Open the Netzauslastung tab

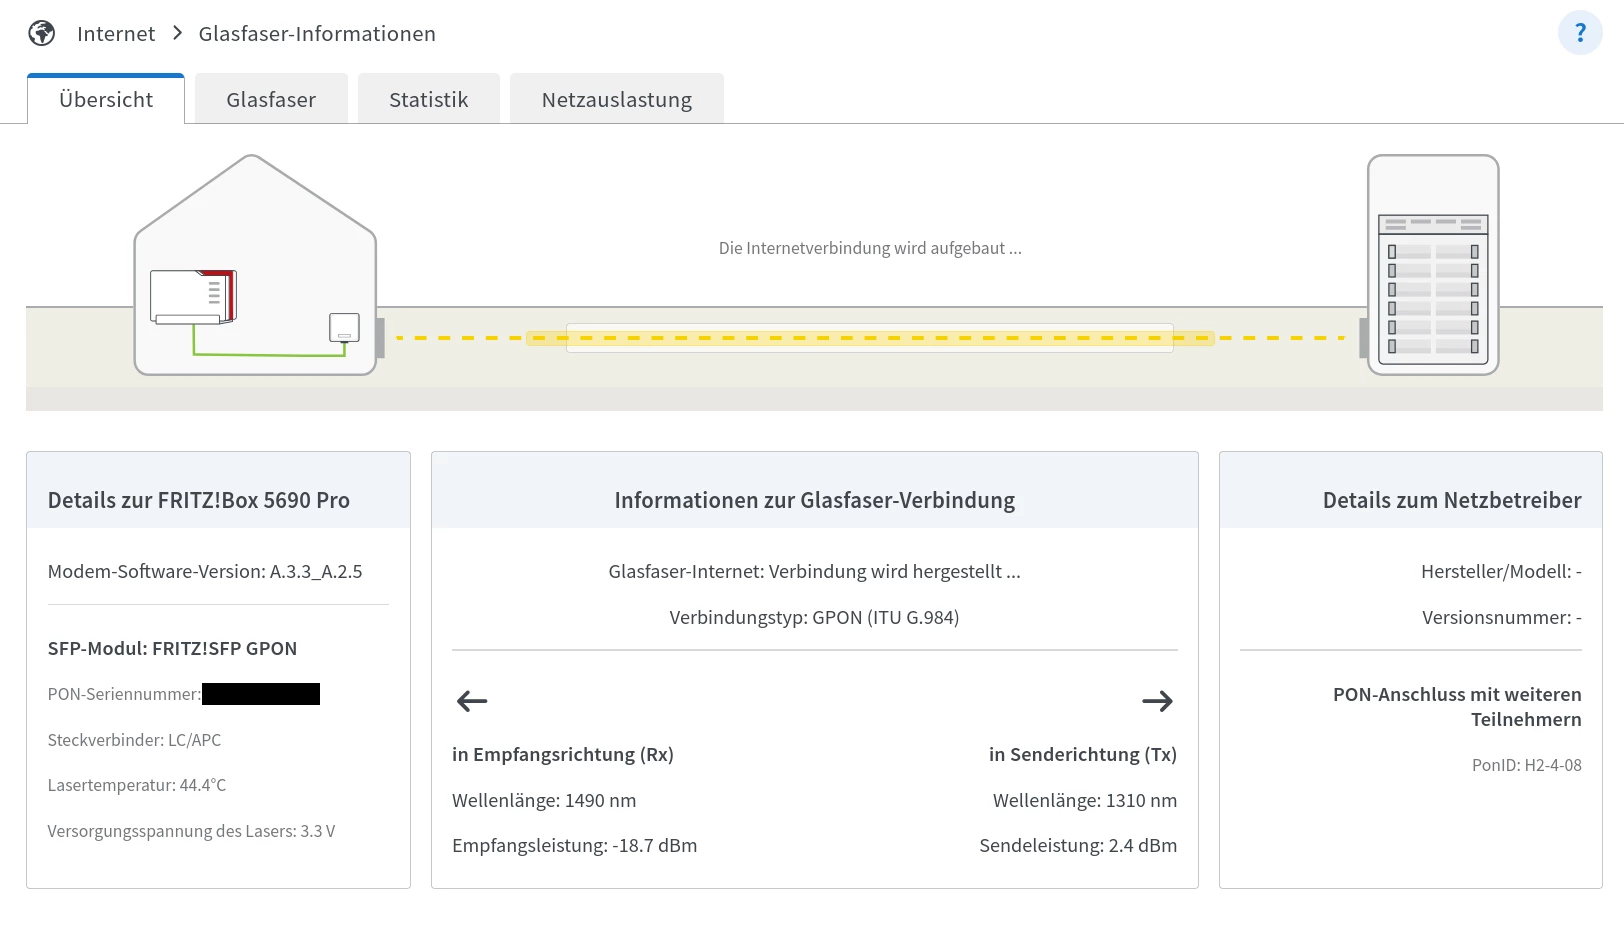point(616,100)
